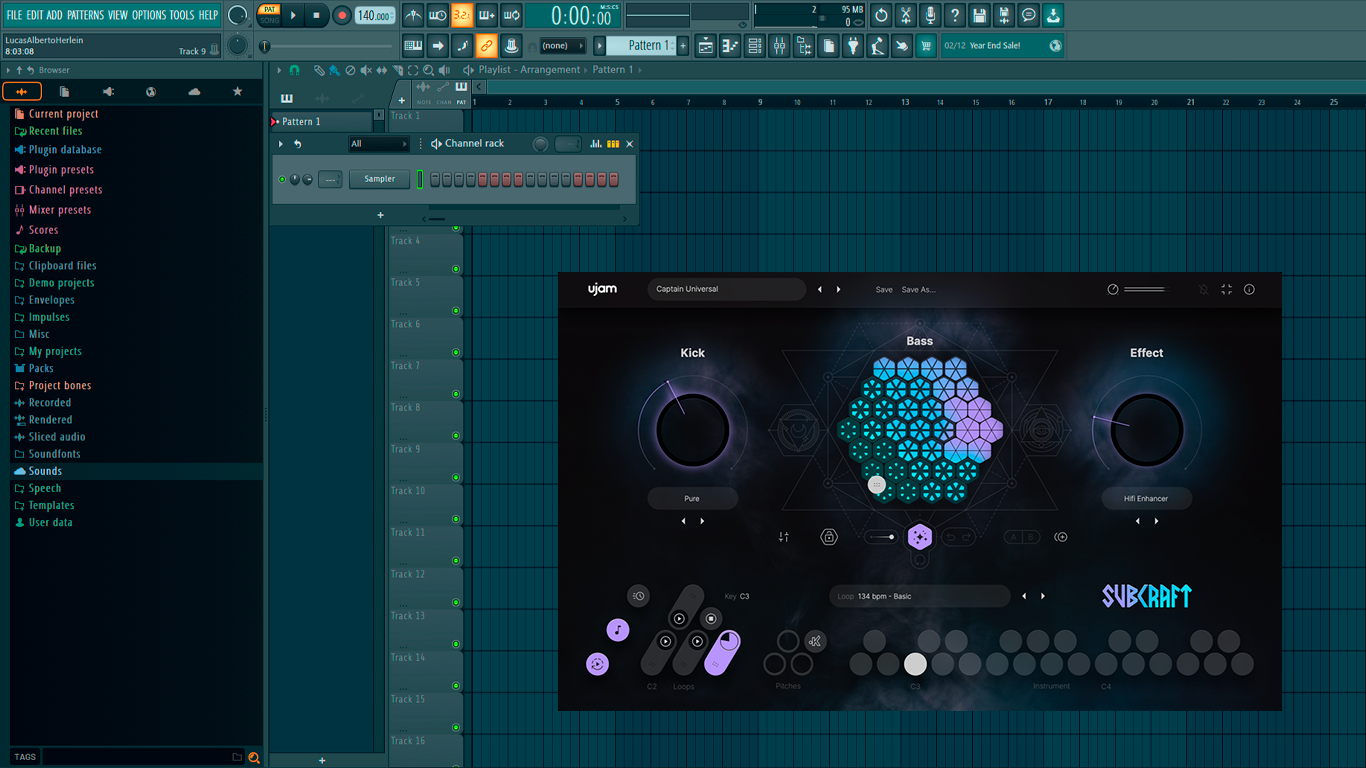The height and width of the screenshot is (768, 1366).
Task: Open the channel rack All filter dropdown
Action: [x=378, y=144]
